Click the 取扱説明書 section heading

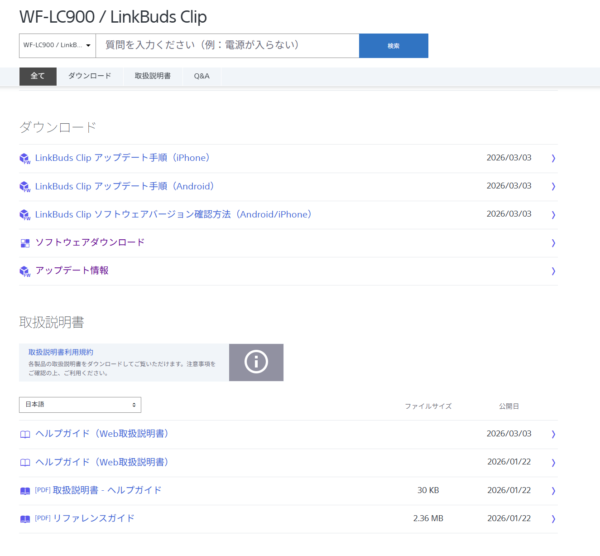52,322
